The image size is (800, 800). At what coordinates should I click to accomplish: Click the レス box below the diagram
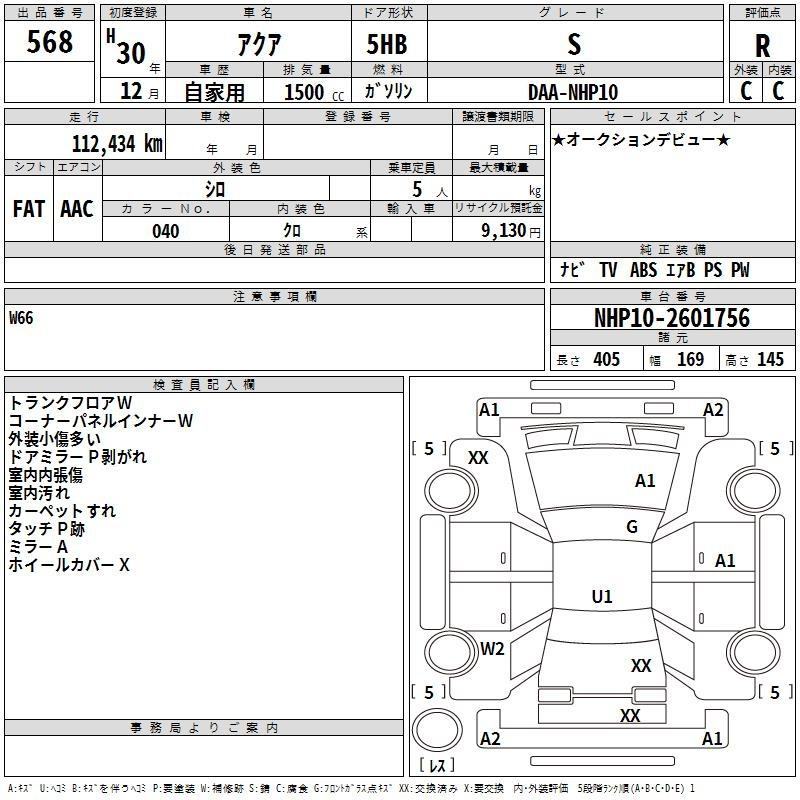tap(437, 767)
